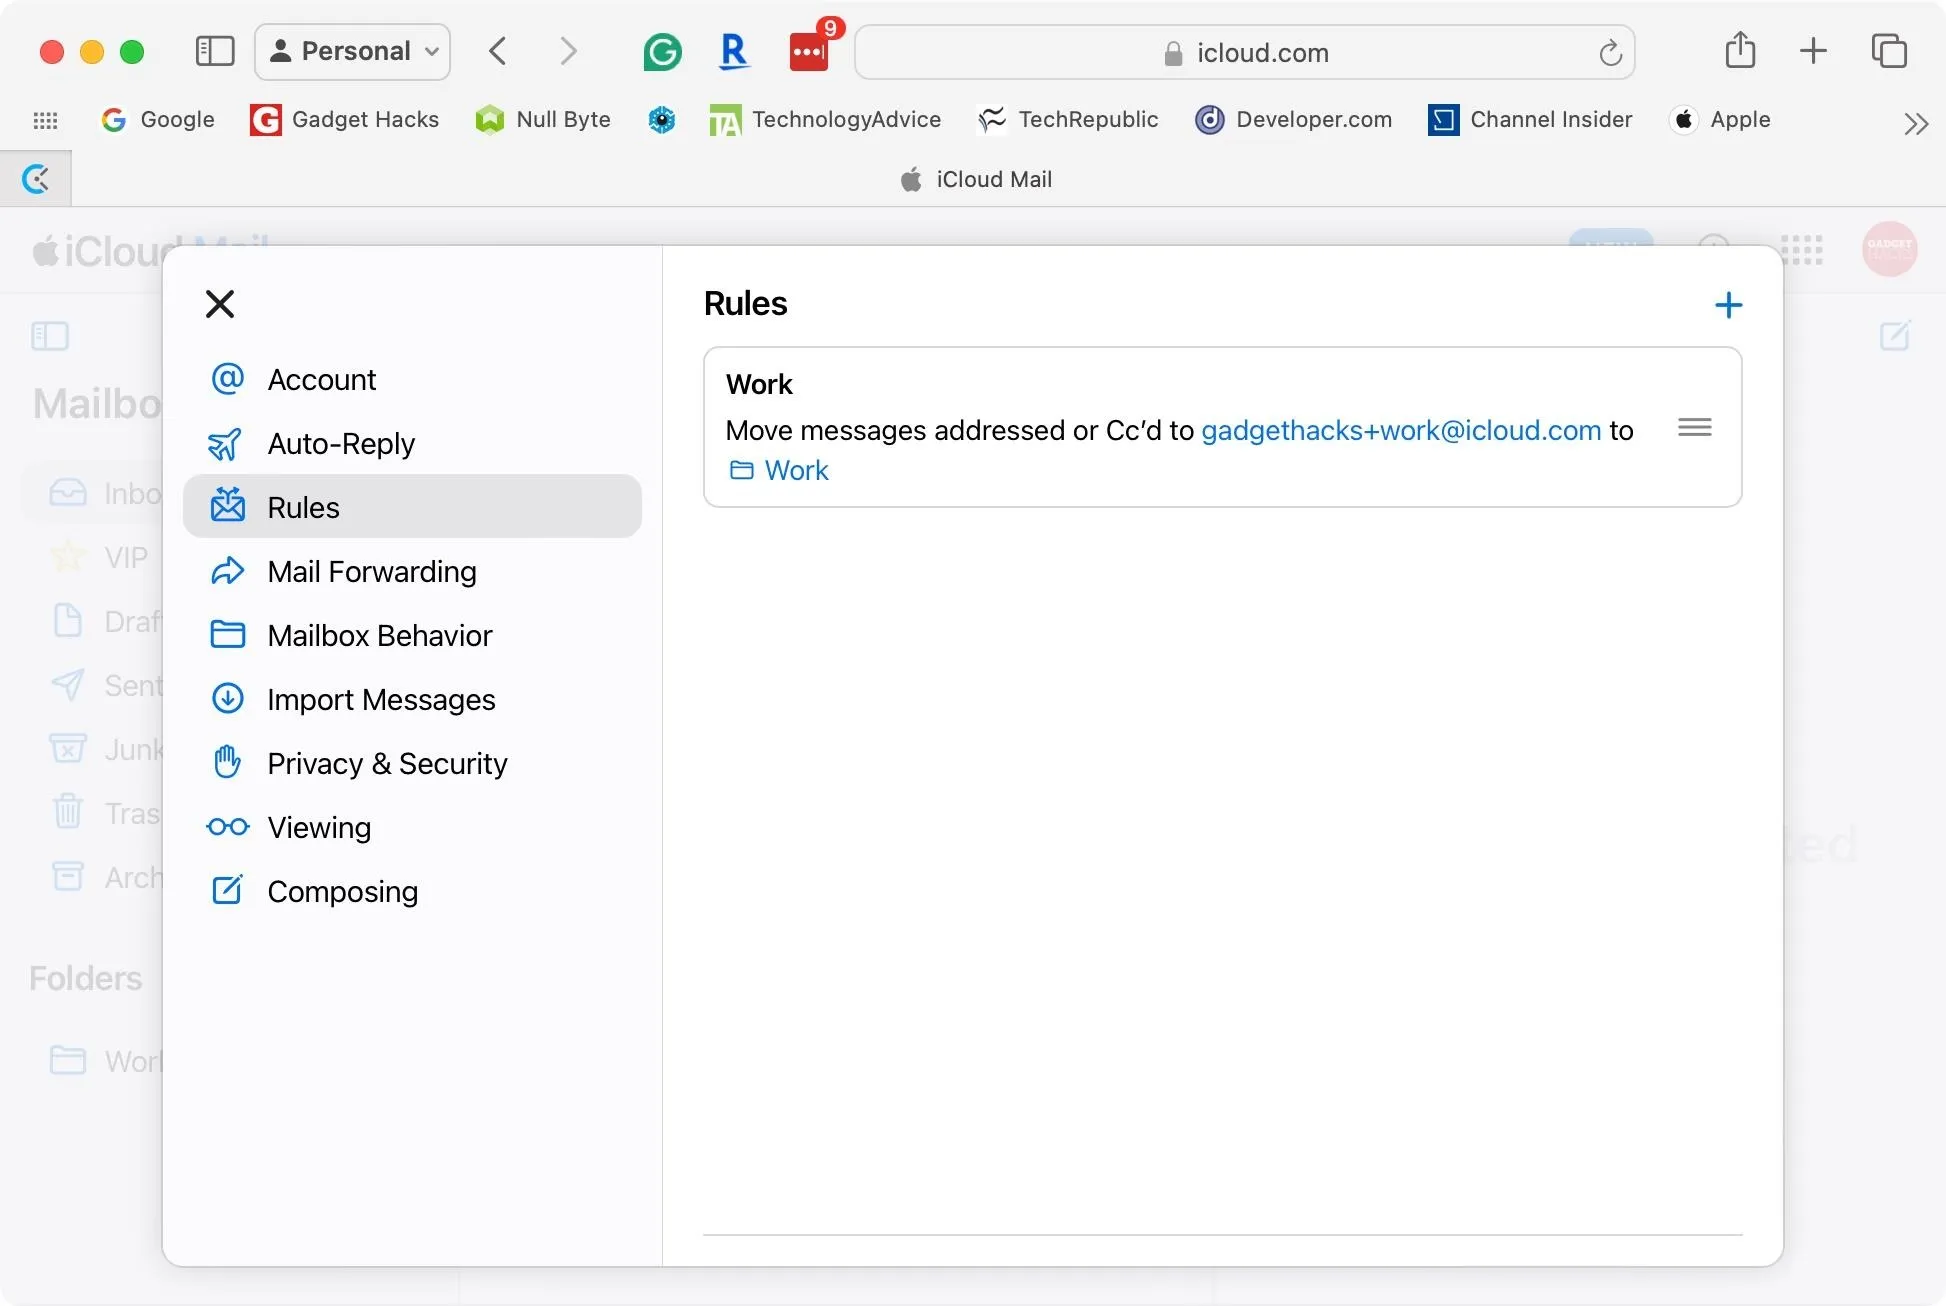
Task: Close the iCloud Mail settings dialog
Action: (220, 304)
